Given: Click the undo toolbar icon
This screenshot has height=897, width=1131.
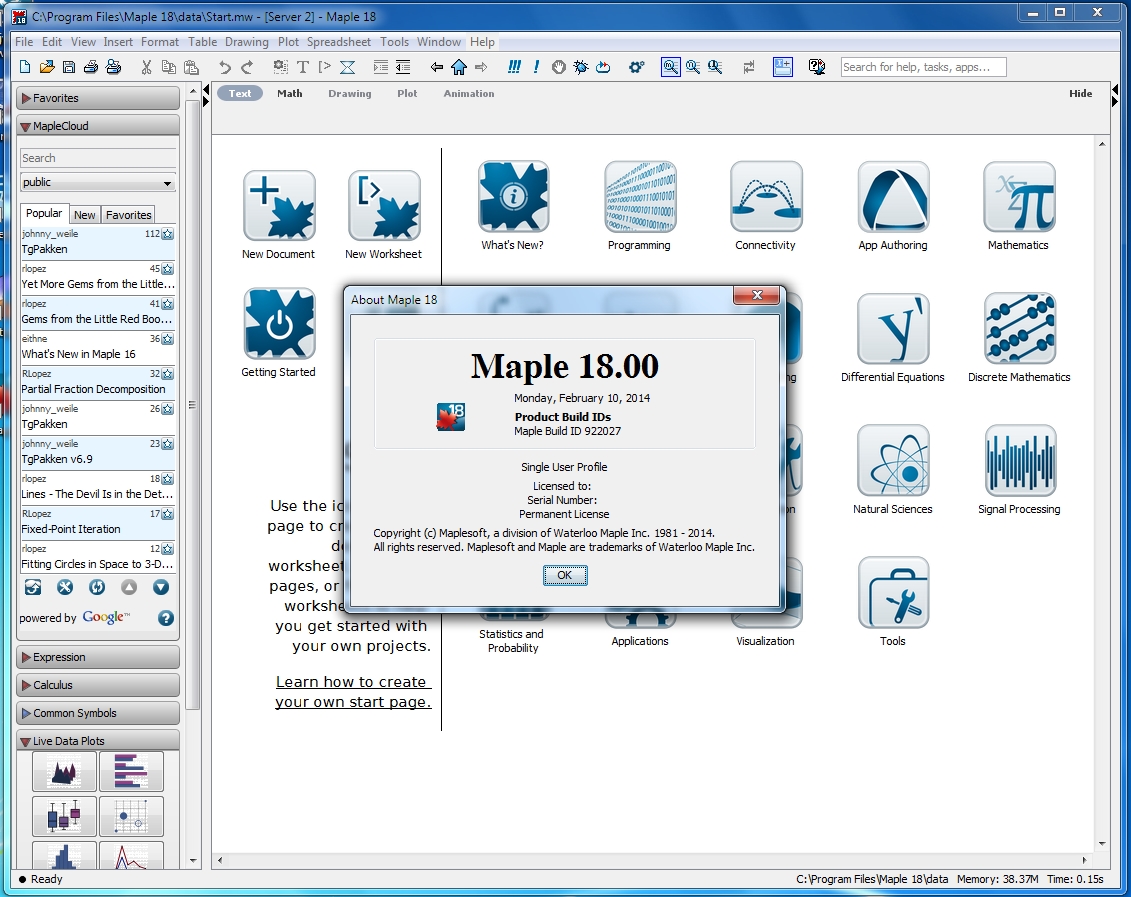Looking at the screenshot, I should click(225, 67).
